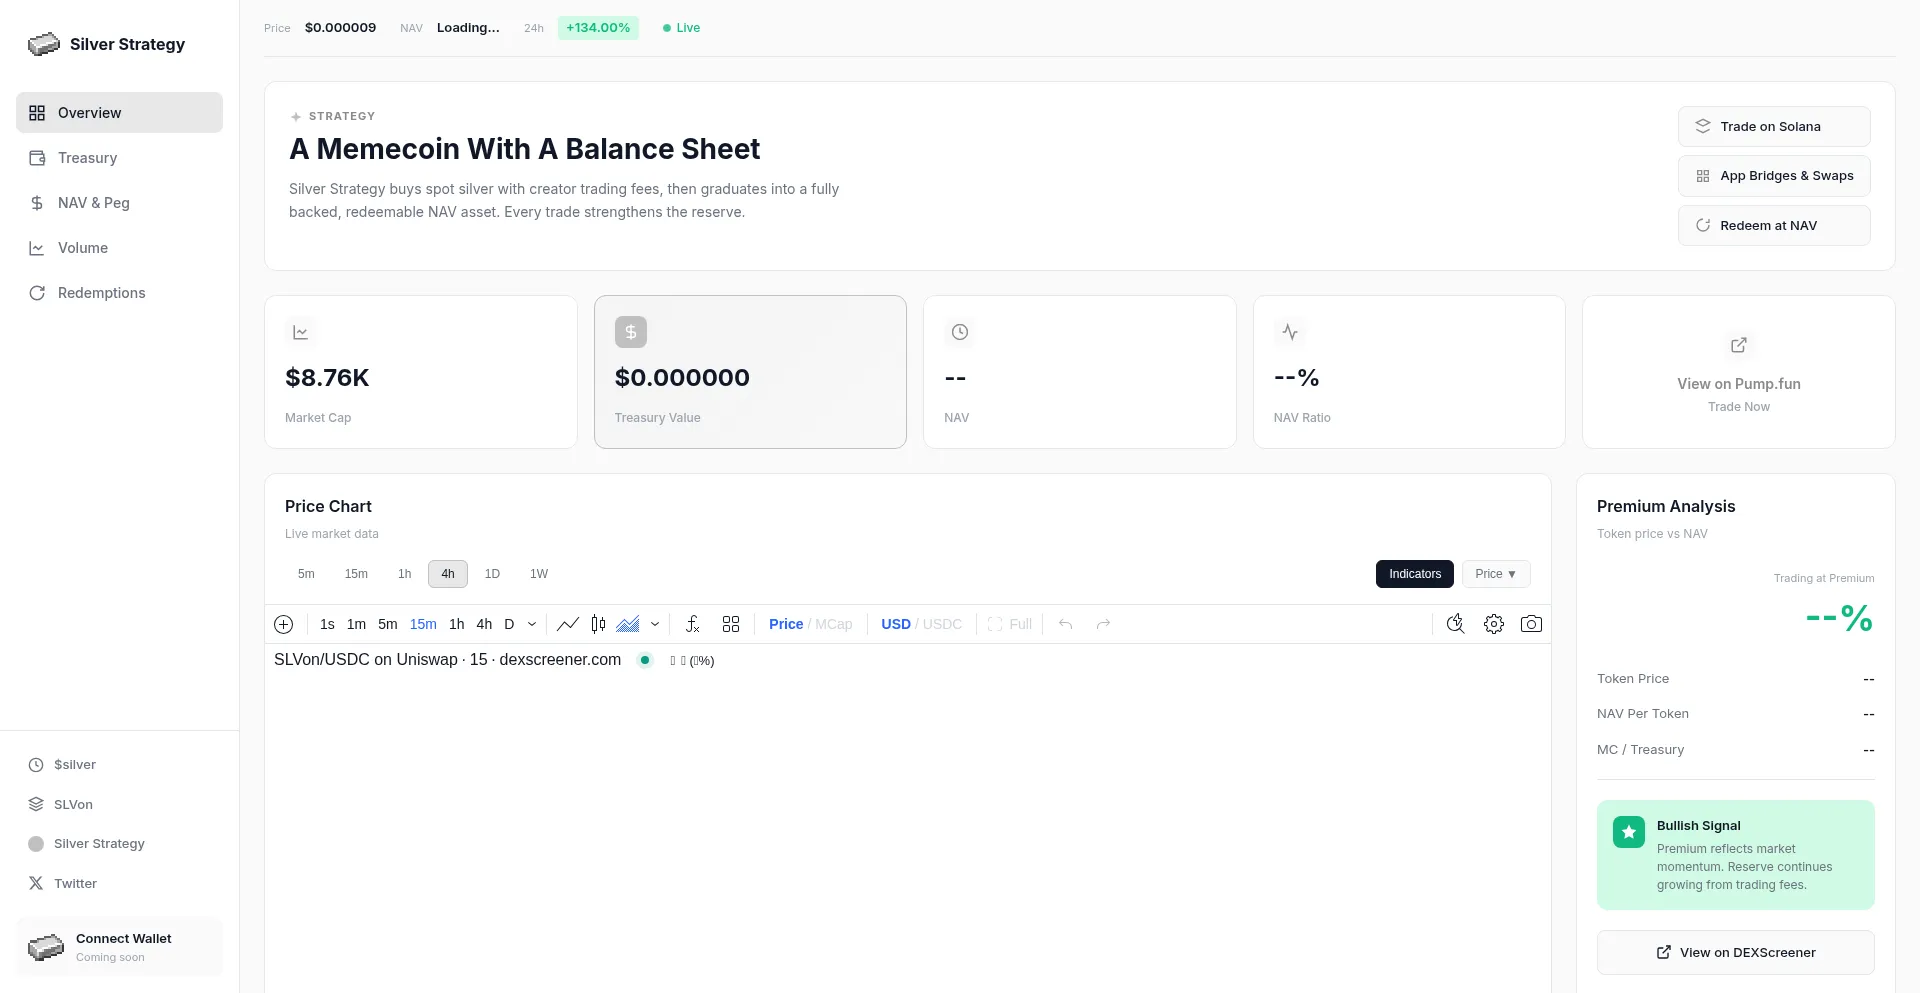
Task: Take a chart snapshot with camera icon
Action: [1531, 624]
